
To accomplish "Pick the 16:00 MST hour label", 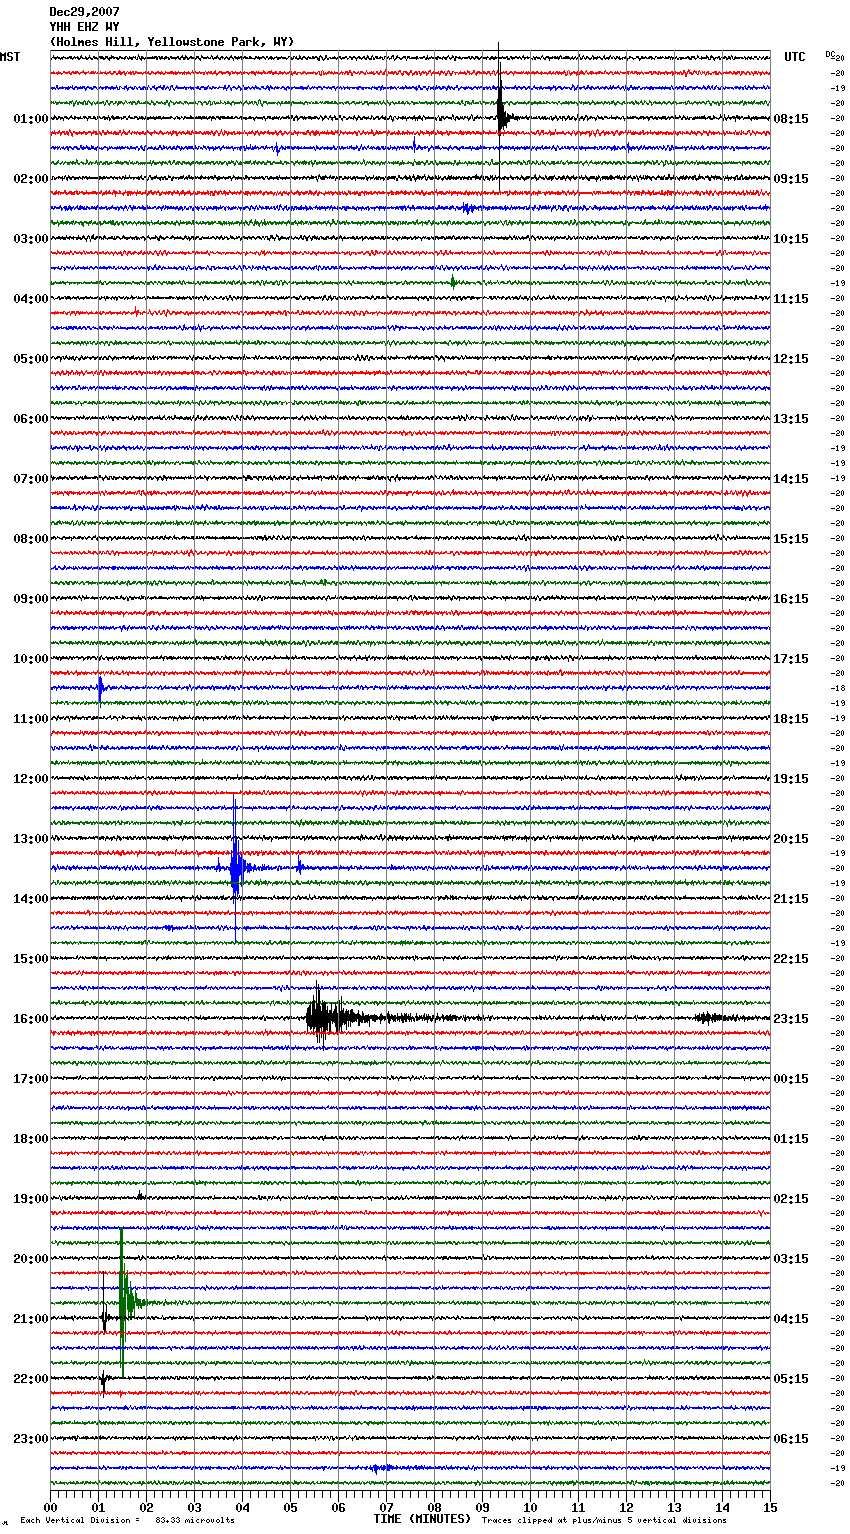I will (30, 1019).
